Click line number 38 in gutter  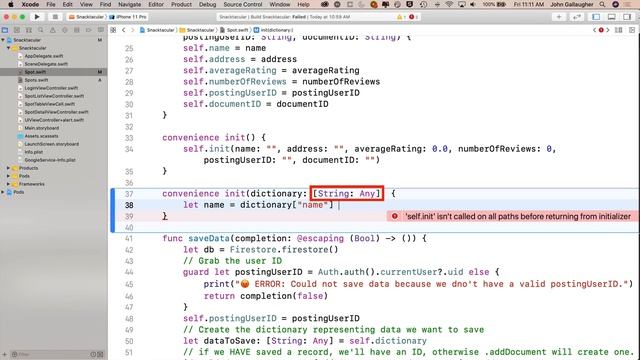[129, 205]
